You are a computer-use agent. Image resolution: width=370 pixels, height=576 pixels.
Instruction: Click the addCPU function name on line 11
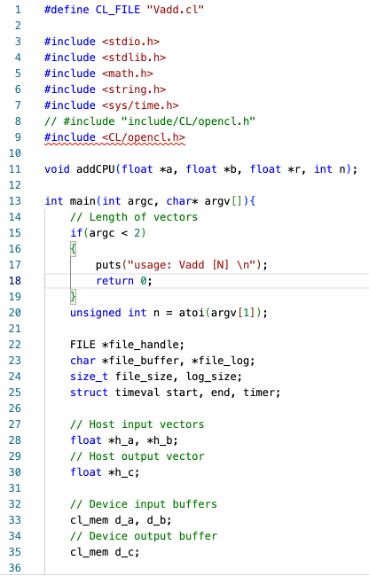pyautogui.click(x=96, y=169)
